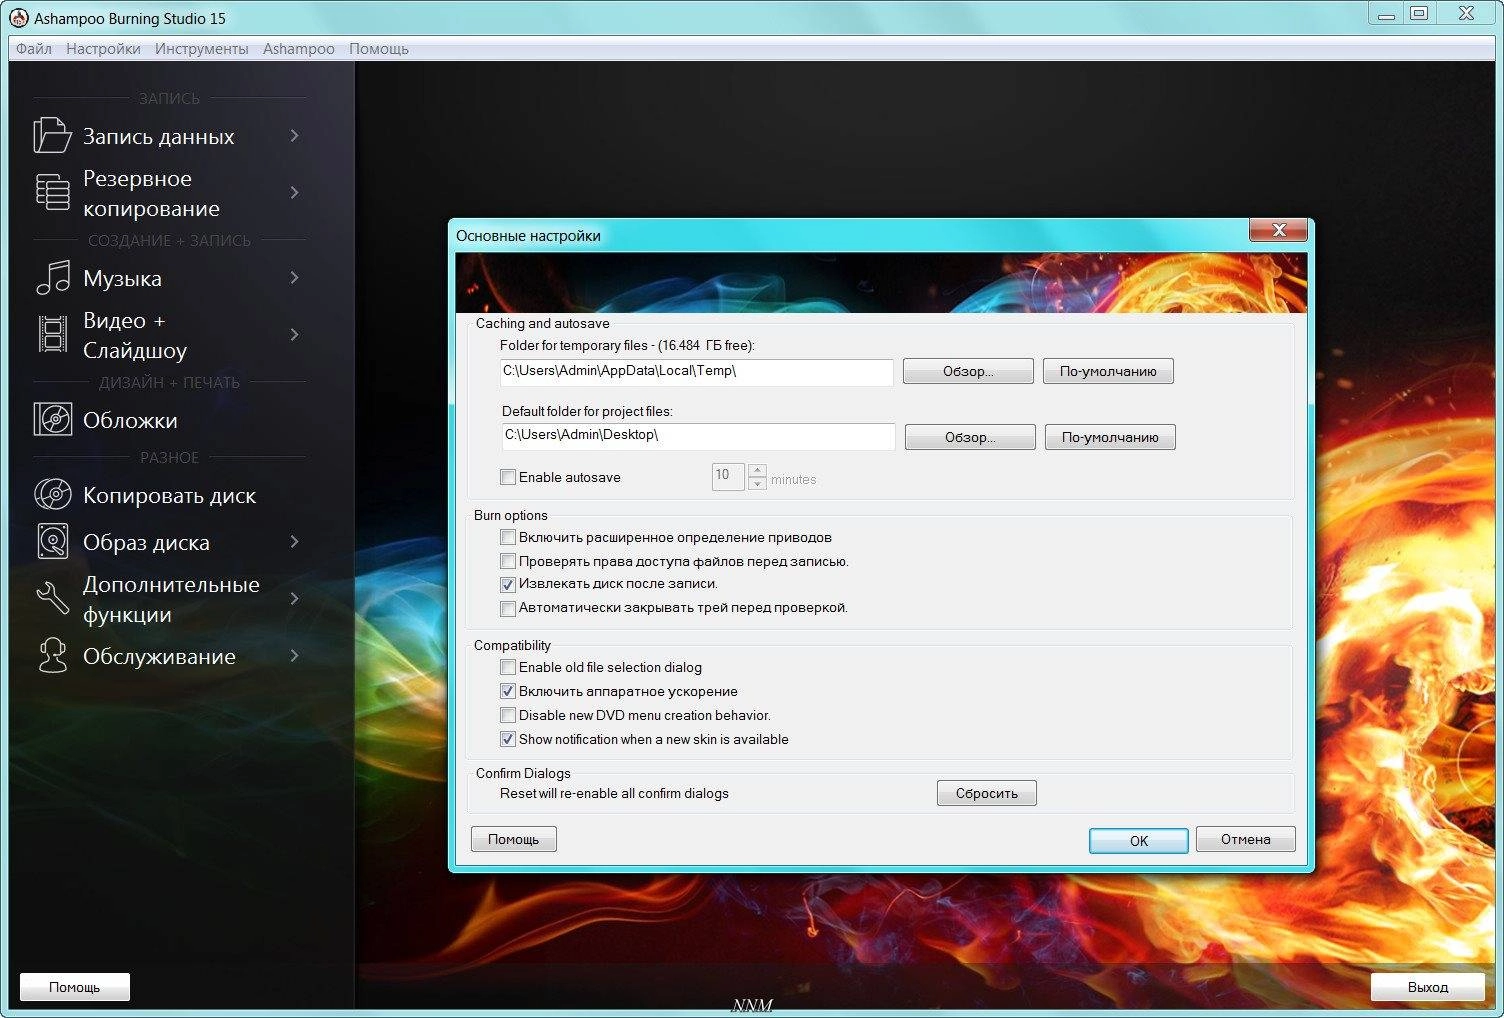1504x1018 pixels.
Task: Open the Настройки menu
Action: coord(103,48)
